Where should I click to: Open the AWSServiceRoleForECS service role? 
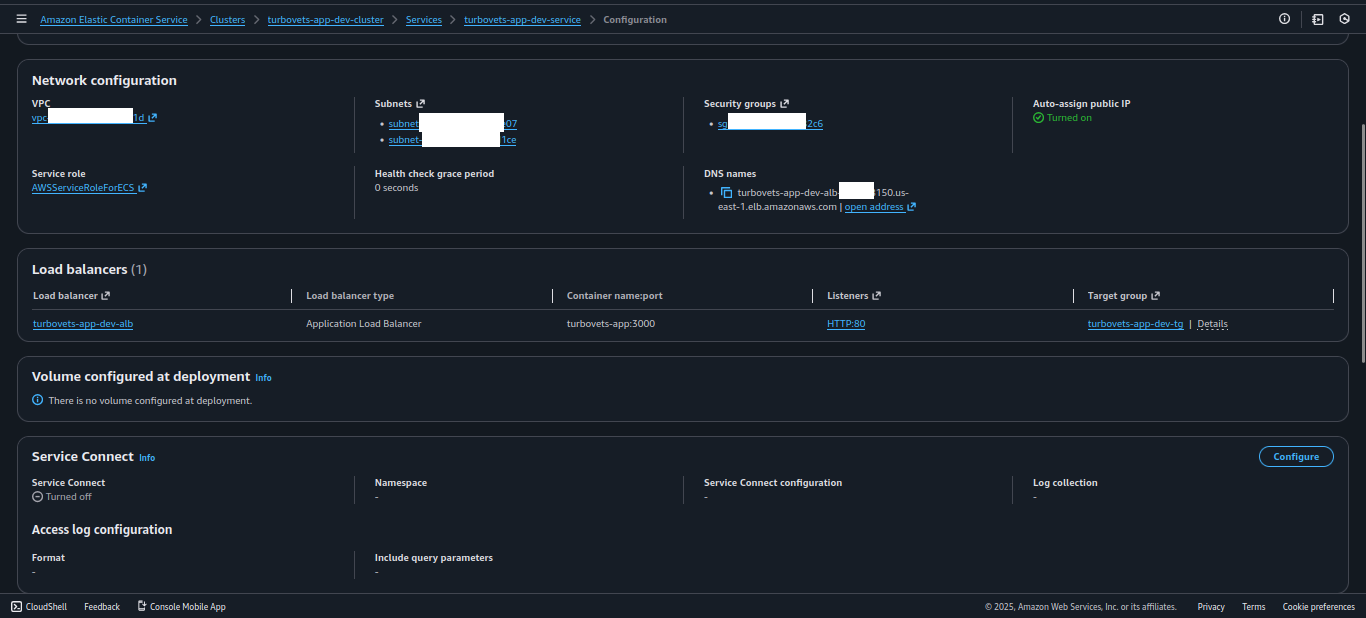[x=83, y=187]
